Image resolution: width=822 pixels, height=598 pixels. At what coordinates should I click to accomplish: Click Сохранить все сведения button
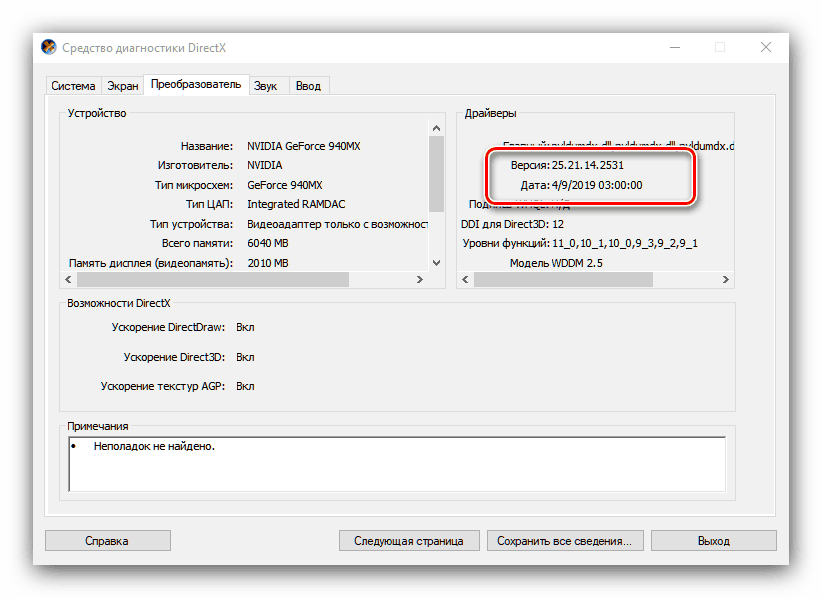(564, 540)
